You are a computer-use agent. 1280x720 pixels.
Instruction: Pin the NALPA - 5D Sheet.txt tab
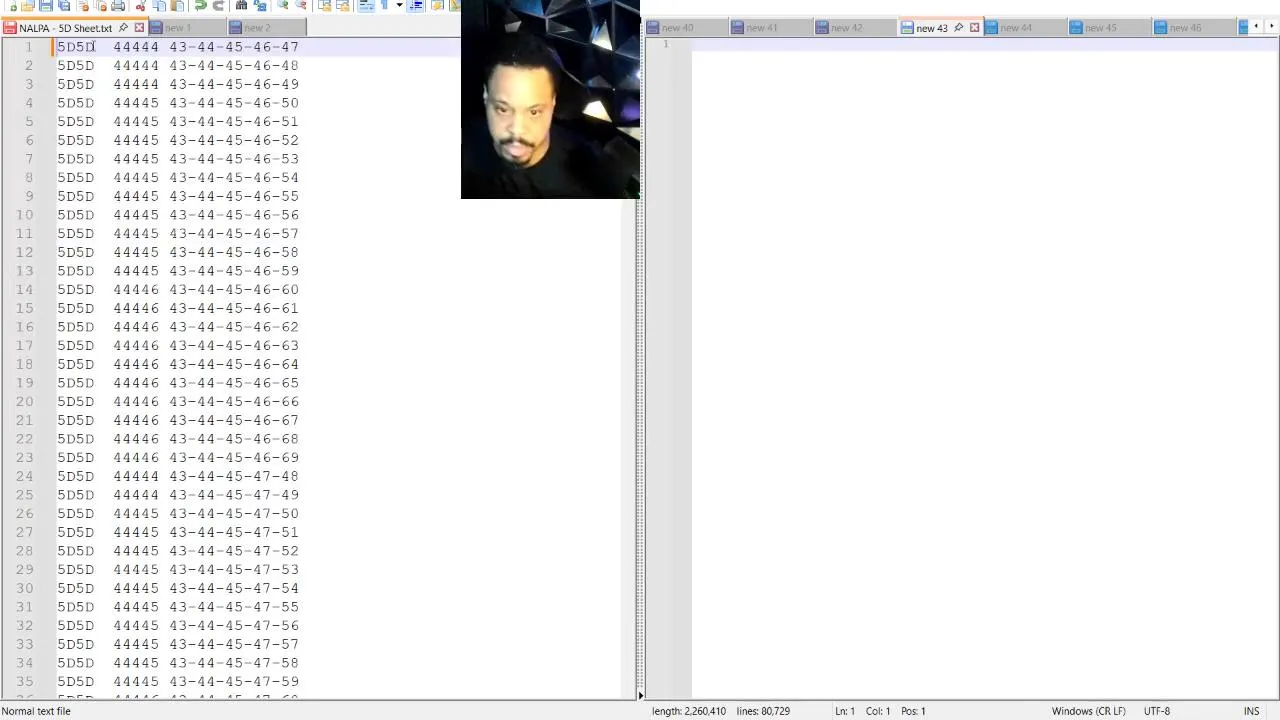123,28
